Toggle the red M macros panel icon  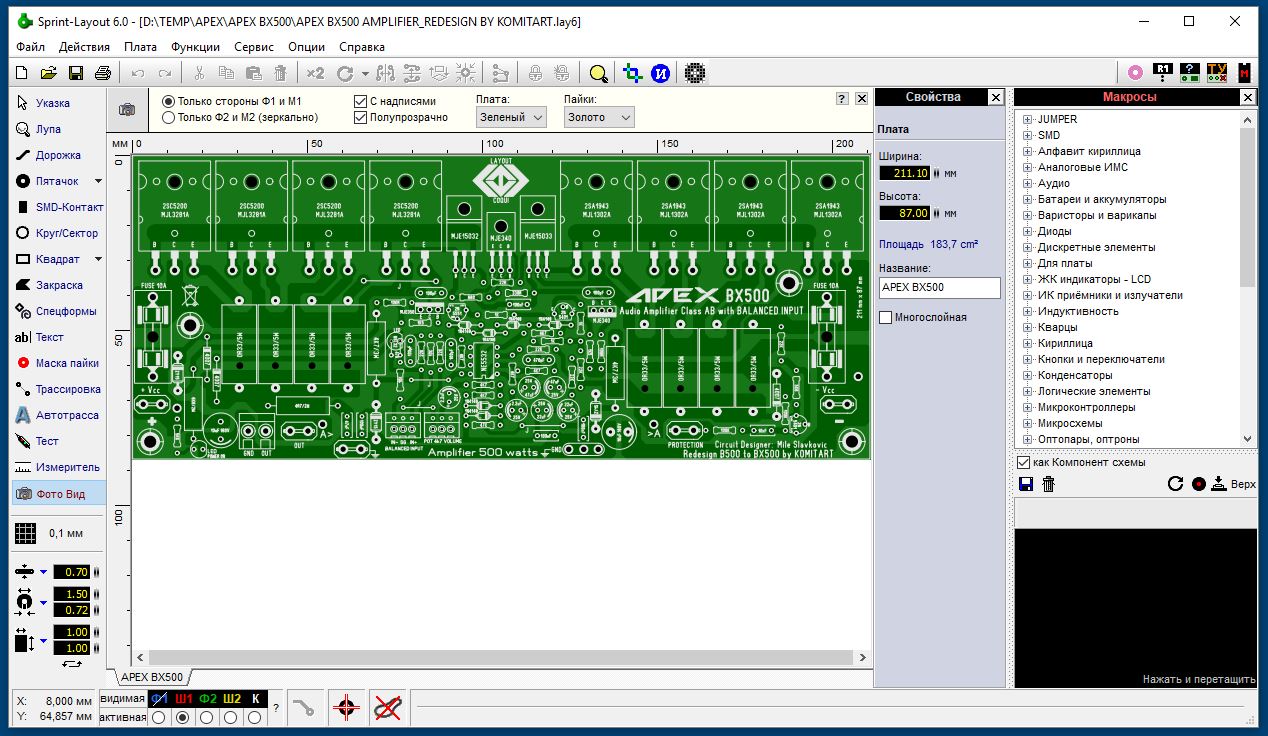coord(1244,73)
